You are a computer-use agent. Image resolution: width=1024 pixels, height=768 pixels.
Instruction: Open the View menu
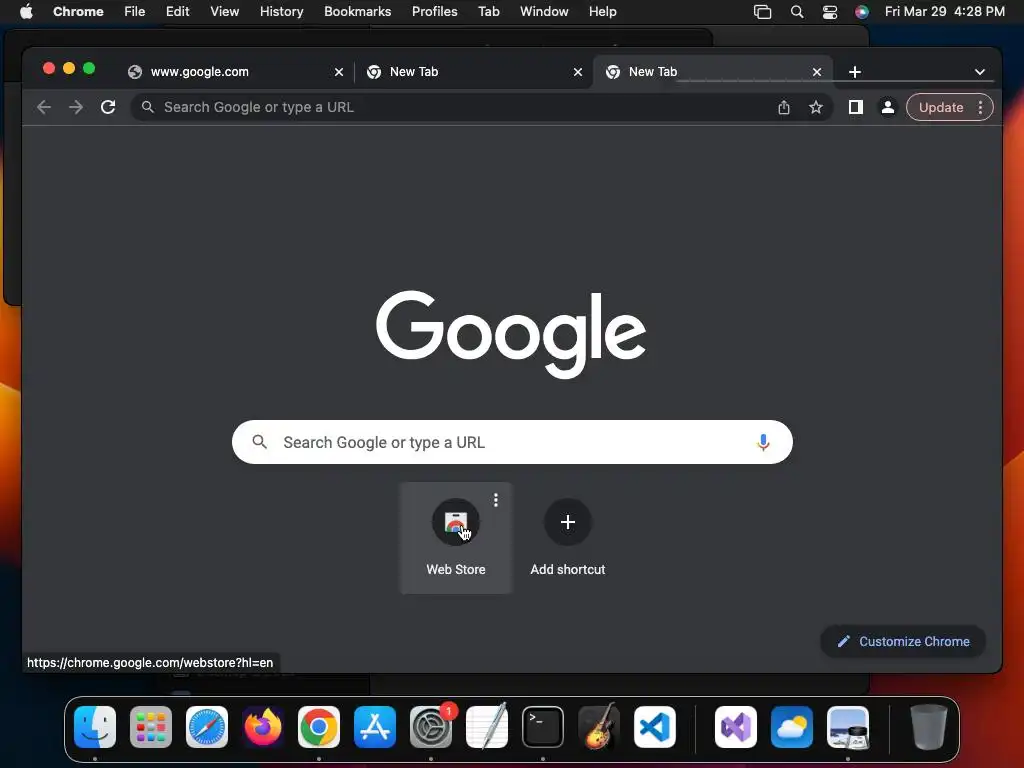click(x=225, y=12)
